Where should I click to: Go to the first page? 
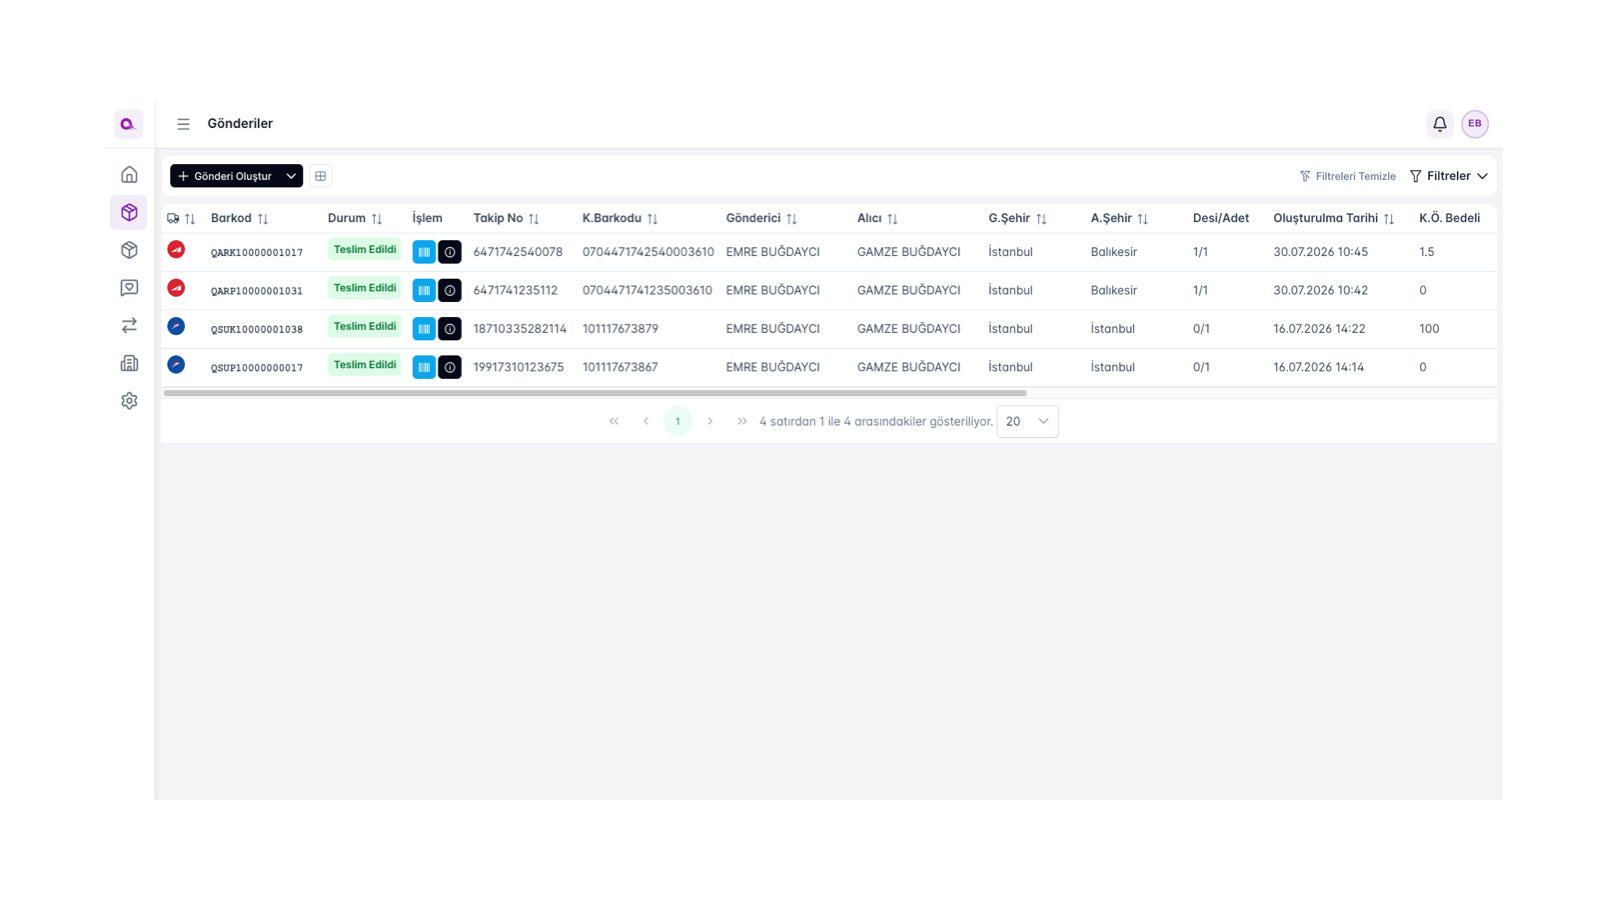[614, 421]
